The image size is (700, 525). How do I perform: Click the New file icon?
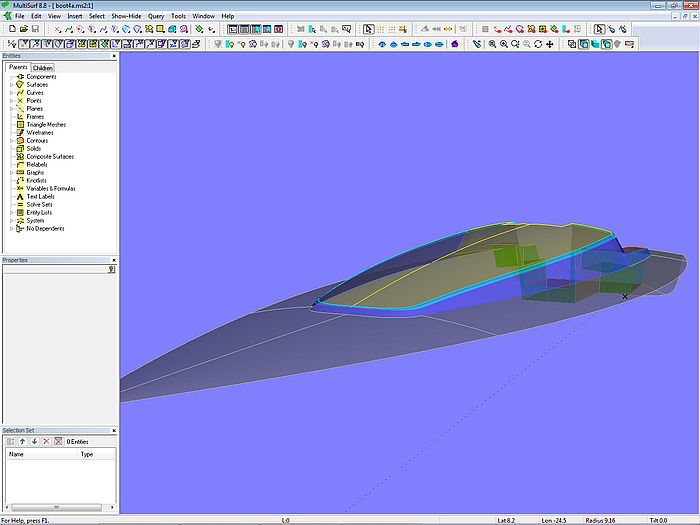click(x=11, y=29)
